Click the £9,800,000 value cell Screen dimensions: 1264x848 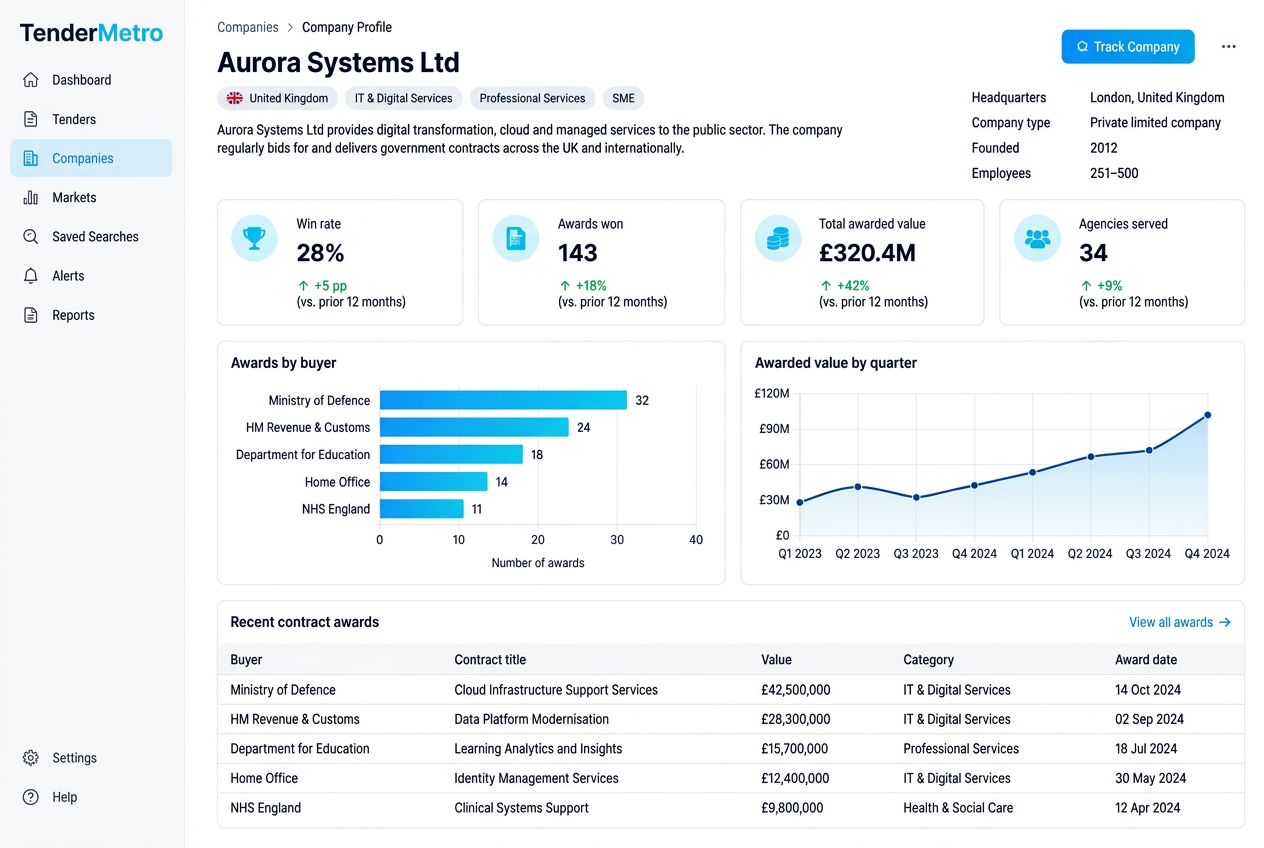[x=792, y=808]
